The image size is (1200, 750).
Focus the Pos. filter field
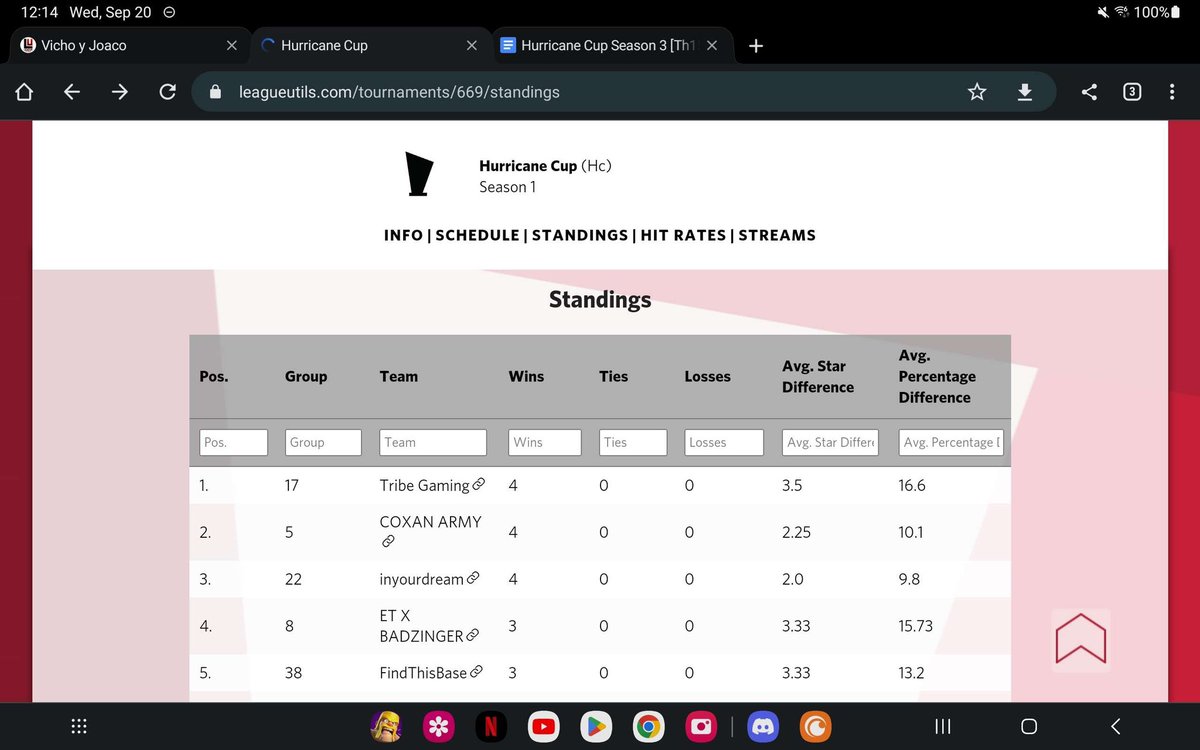234,442
